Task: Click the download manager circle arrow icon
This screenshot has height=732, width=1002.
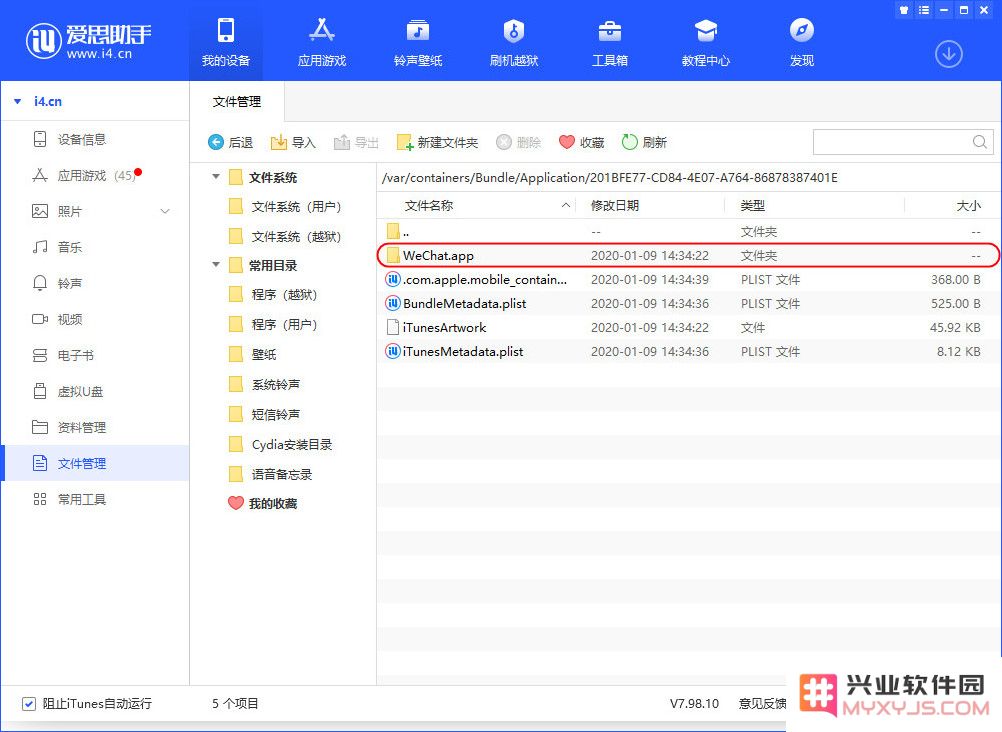Action: [949, 54]
